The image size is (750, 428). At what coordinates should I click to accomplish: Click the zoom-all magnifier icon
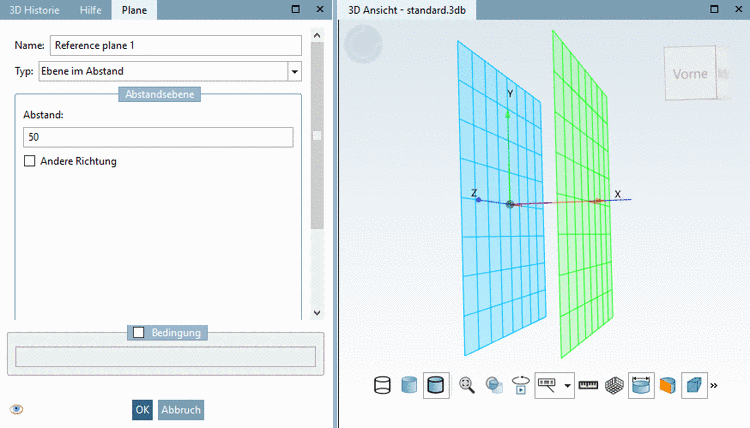point(467,385)
